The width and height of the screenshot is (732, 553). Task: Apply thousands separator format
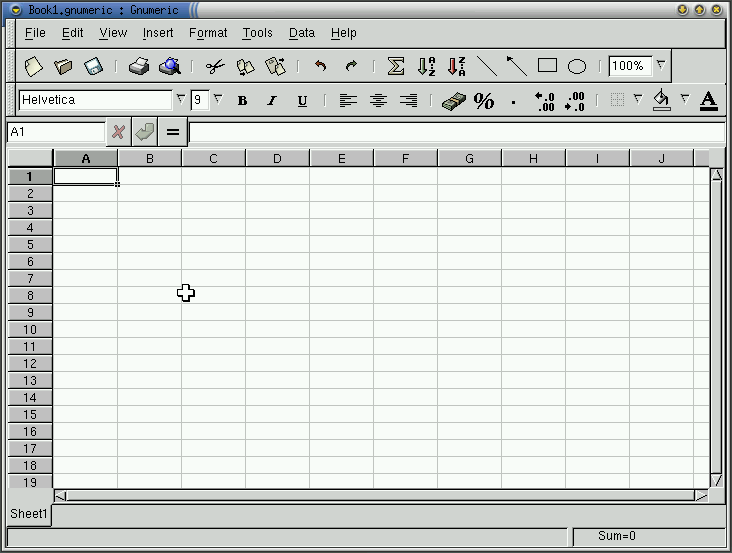[x=514, y=101]
